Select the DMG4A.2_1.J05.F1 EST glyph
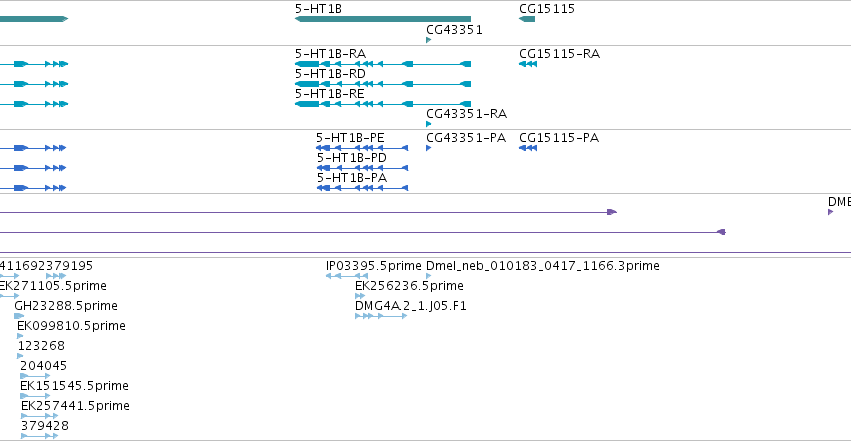The height and width of the screenshot is (441, 851). [x=381, y=316]
